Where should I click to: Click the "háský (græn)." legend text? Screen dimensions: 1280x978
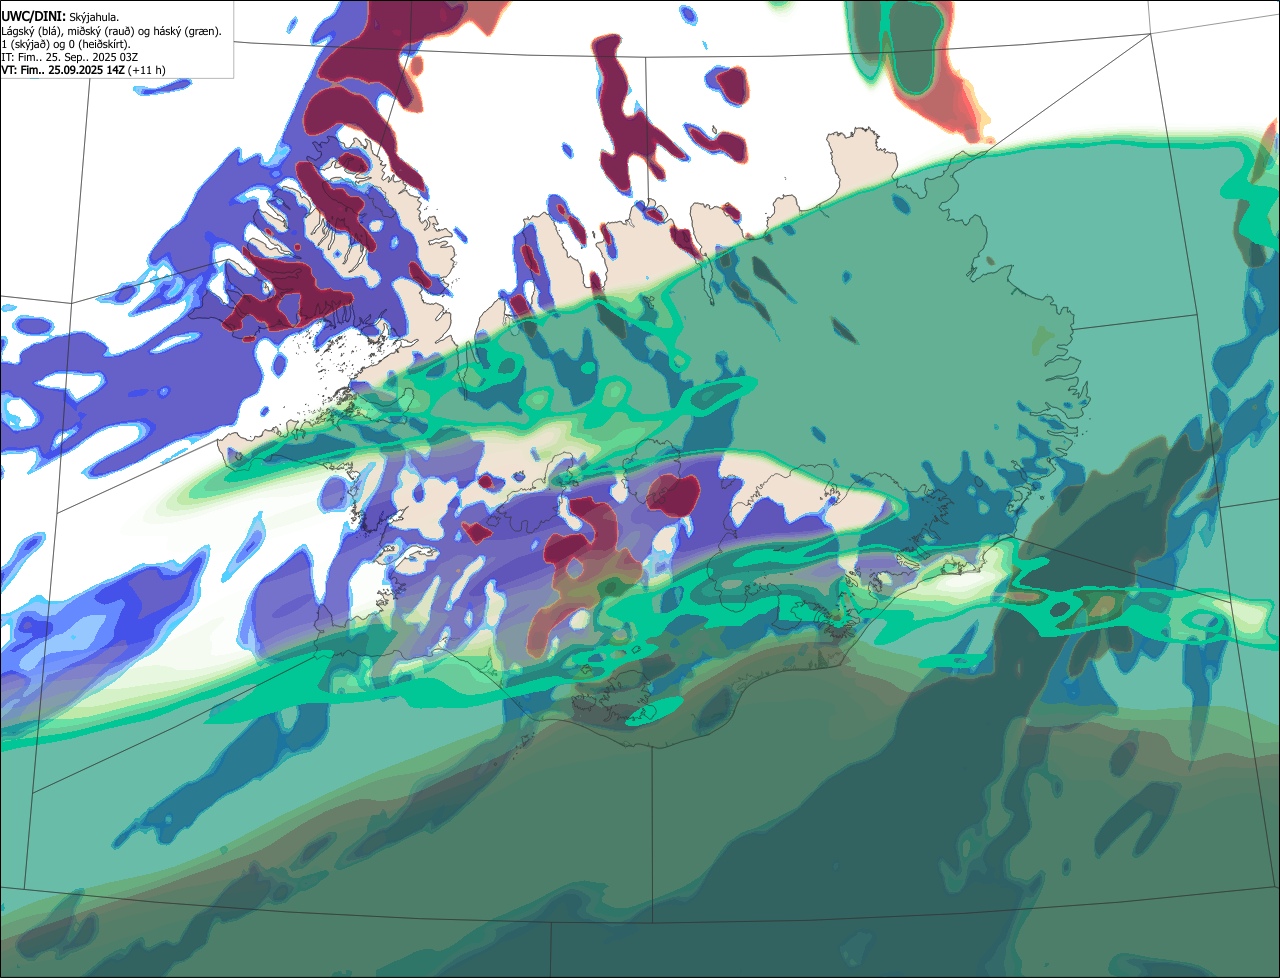click(x=187, y=32)
